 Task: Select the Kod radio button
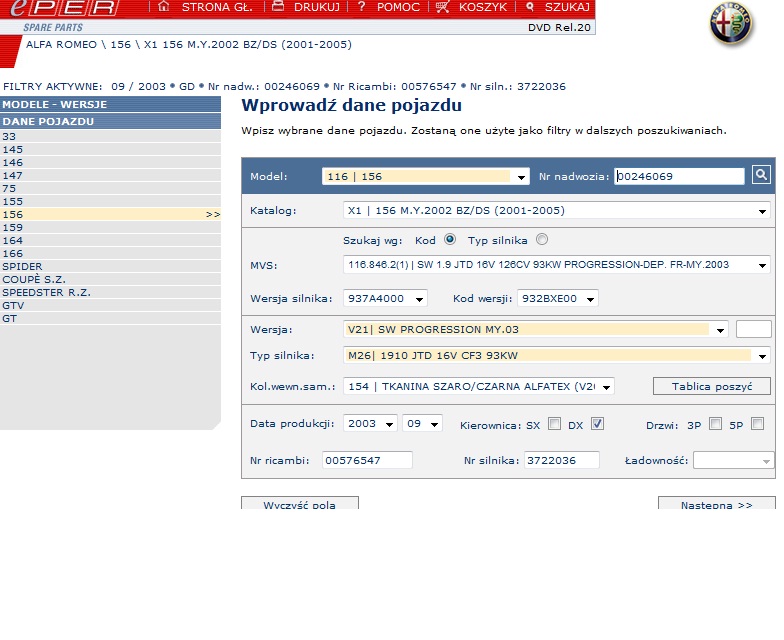(450, 240)
